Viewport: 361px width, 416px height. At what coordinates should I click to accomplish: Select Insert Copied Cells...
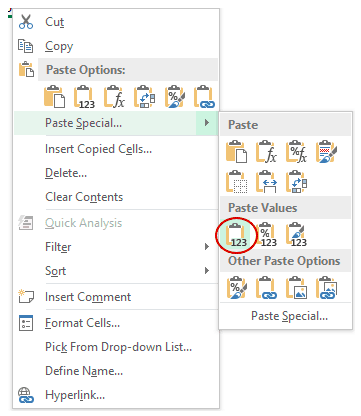tap(116, 149)
